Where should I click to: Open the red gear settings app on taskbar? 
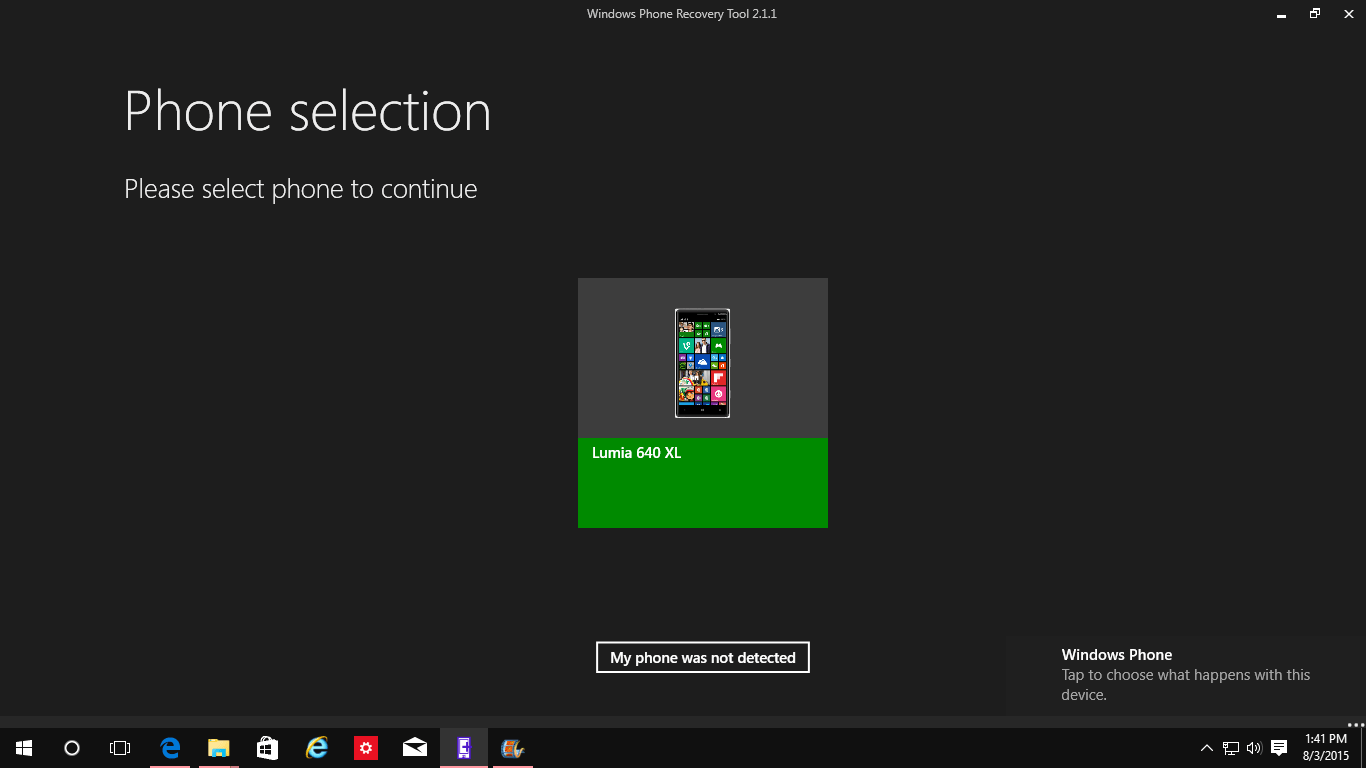click(x=365, y=747)
